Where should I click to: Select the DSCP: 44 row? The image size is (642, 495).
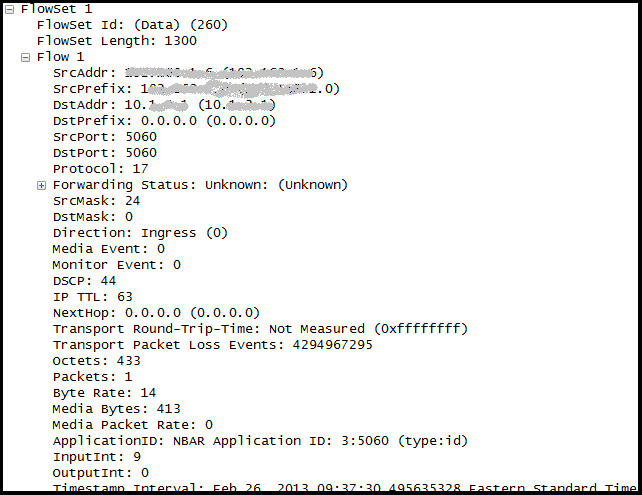(84, 281)
